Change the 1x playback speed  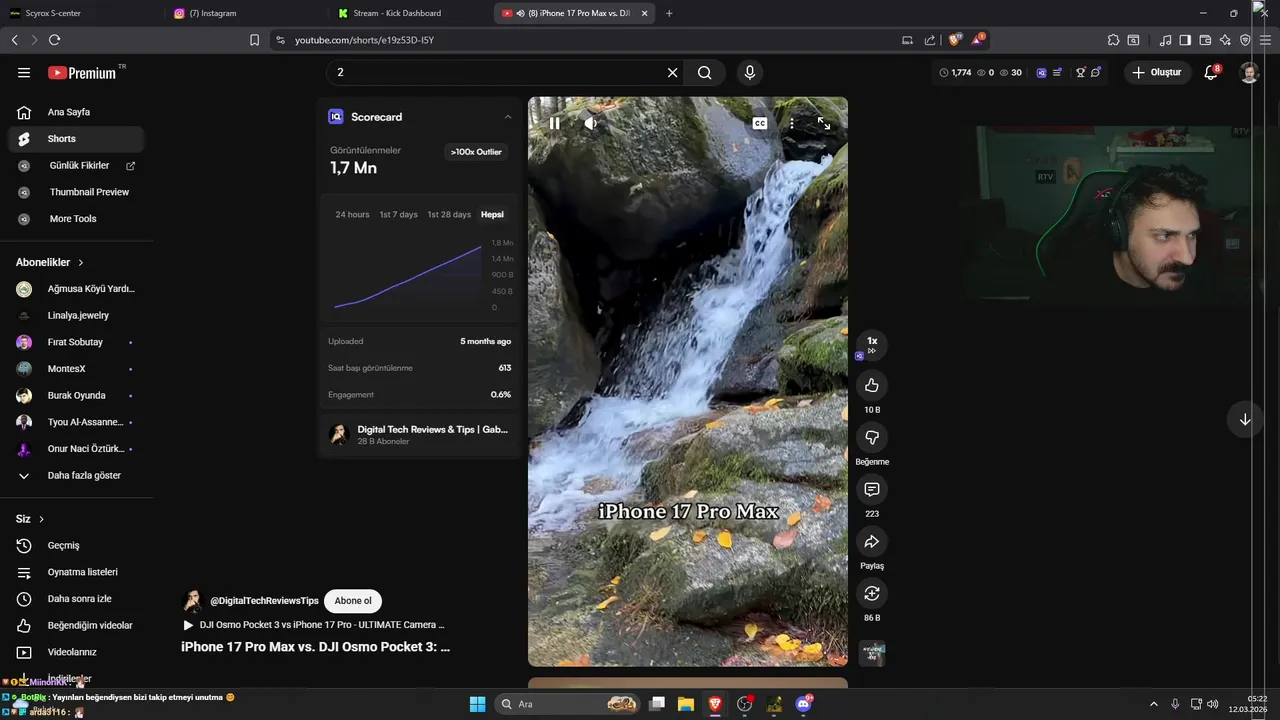pos(872,345)
